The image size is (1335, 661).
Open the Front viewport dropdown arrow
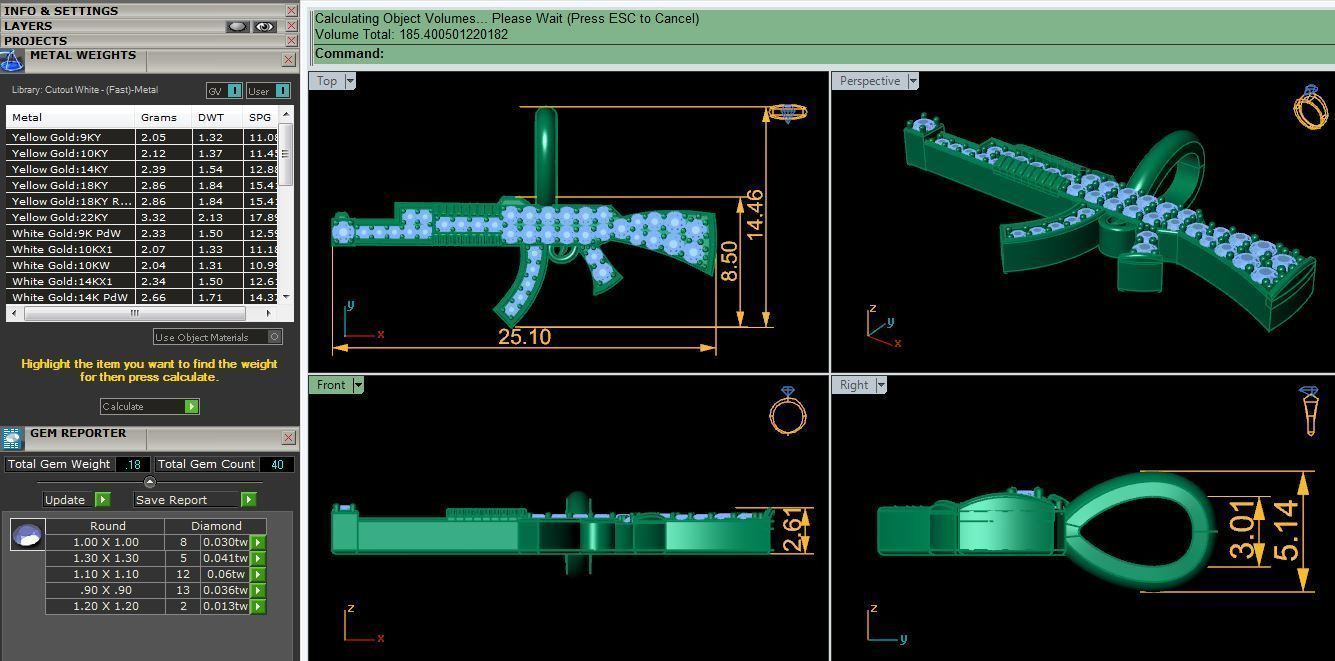[x=357, y=385]
